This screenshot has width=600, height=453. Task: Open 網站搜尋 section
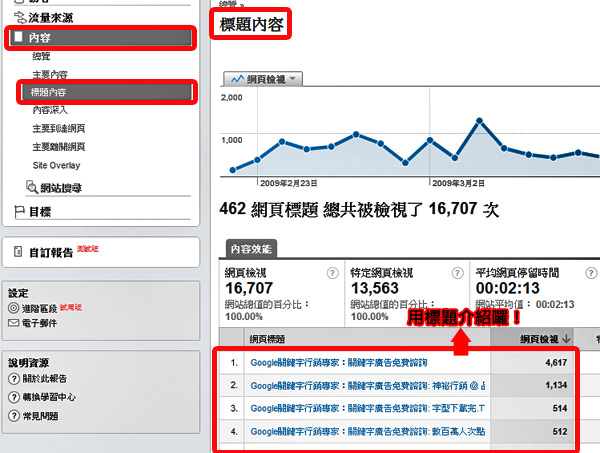pos(61,188)
